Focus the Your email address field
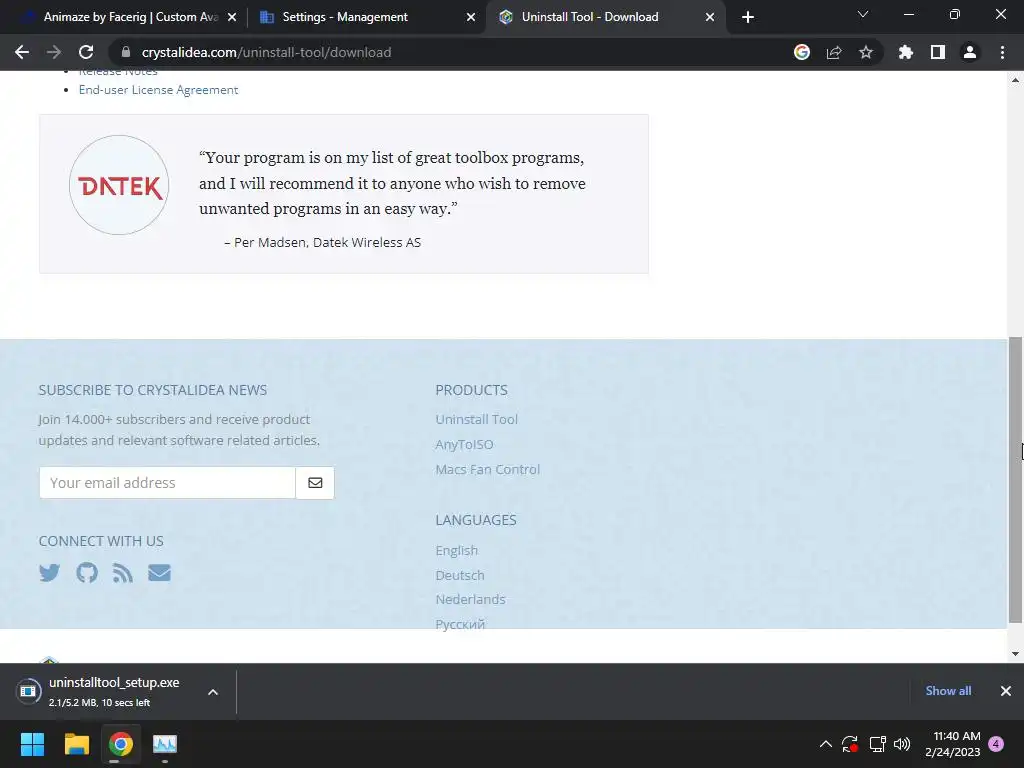1024x768 pixels. (167, 483)
